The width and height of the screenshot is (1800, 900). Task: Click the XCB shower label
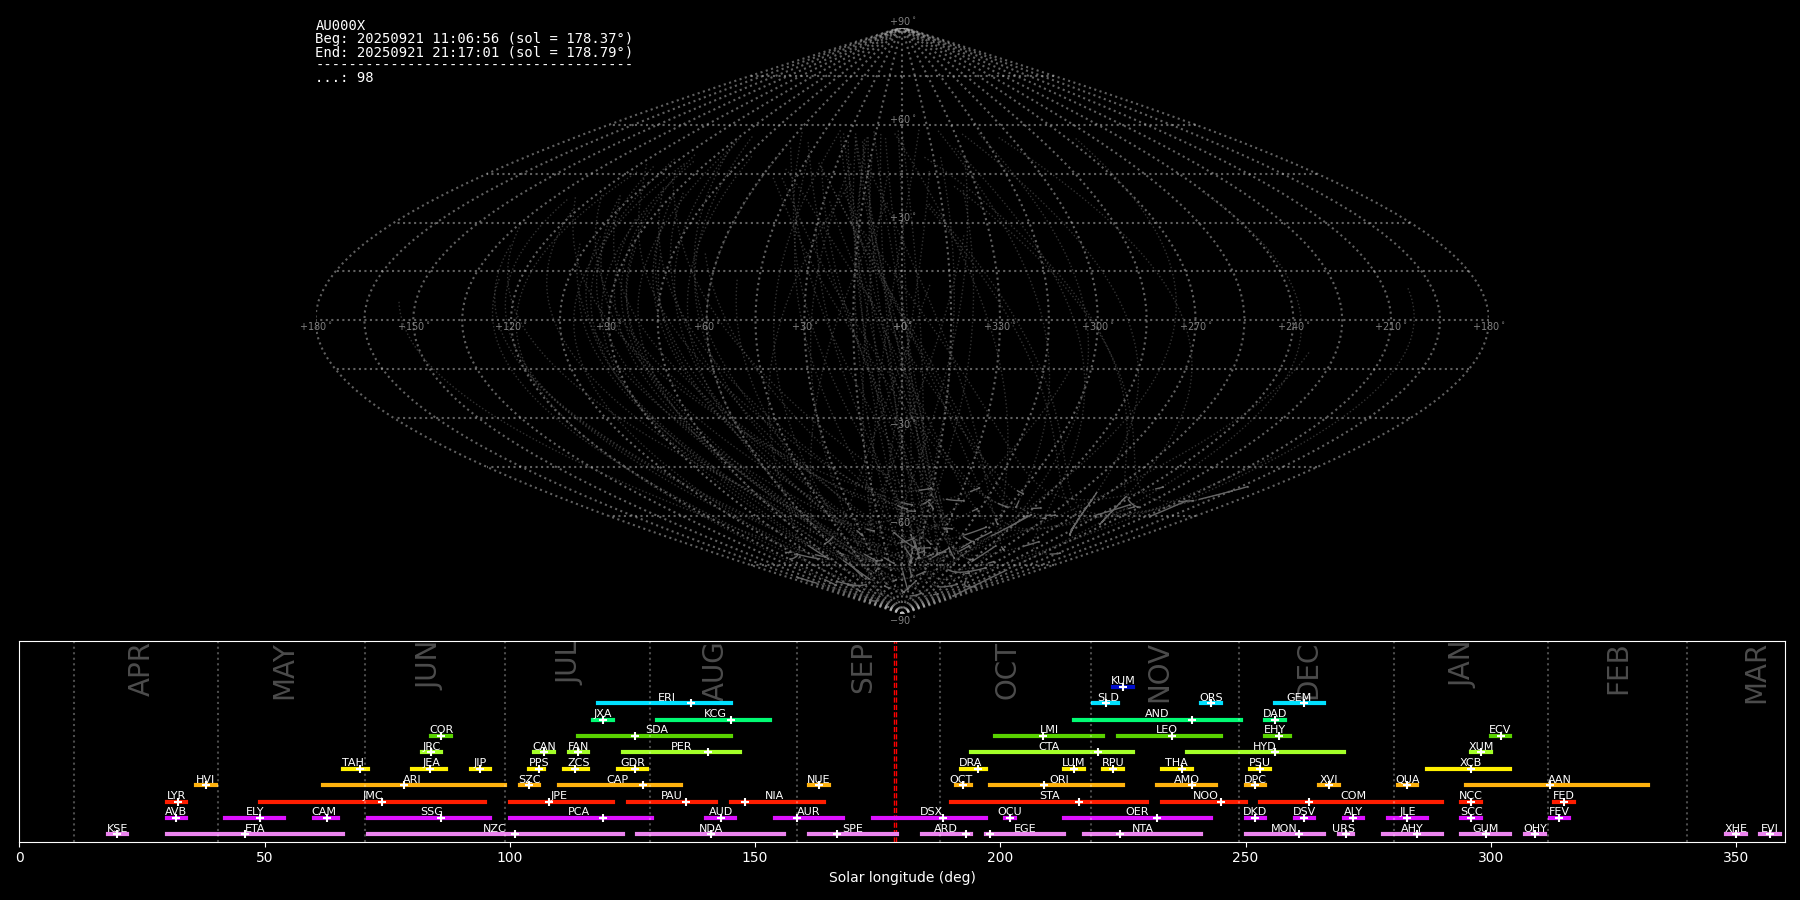pos(1470,763)
